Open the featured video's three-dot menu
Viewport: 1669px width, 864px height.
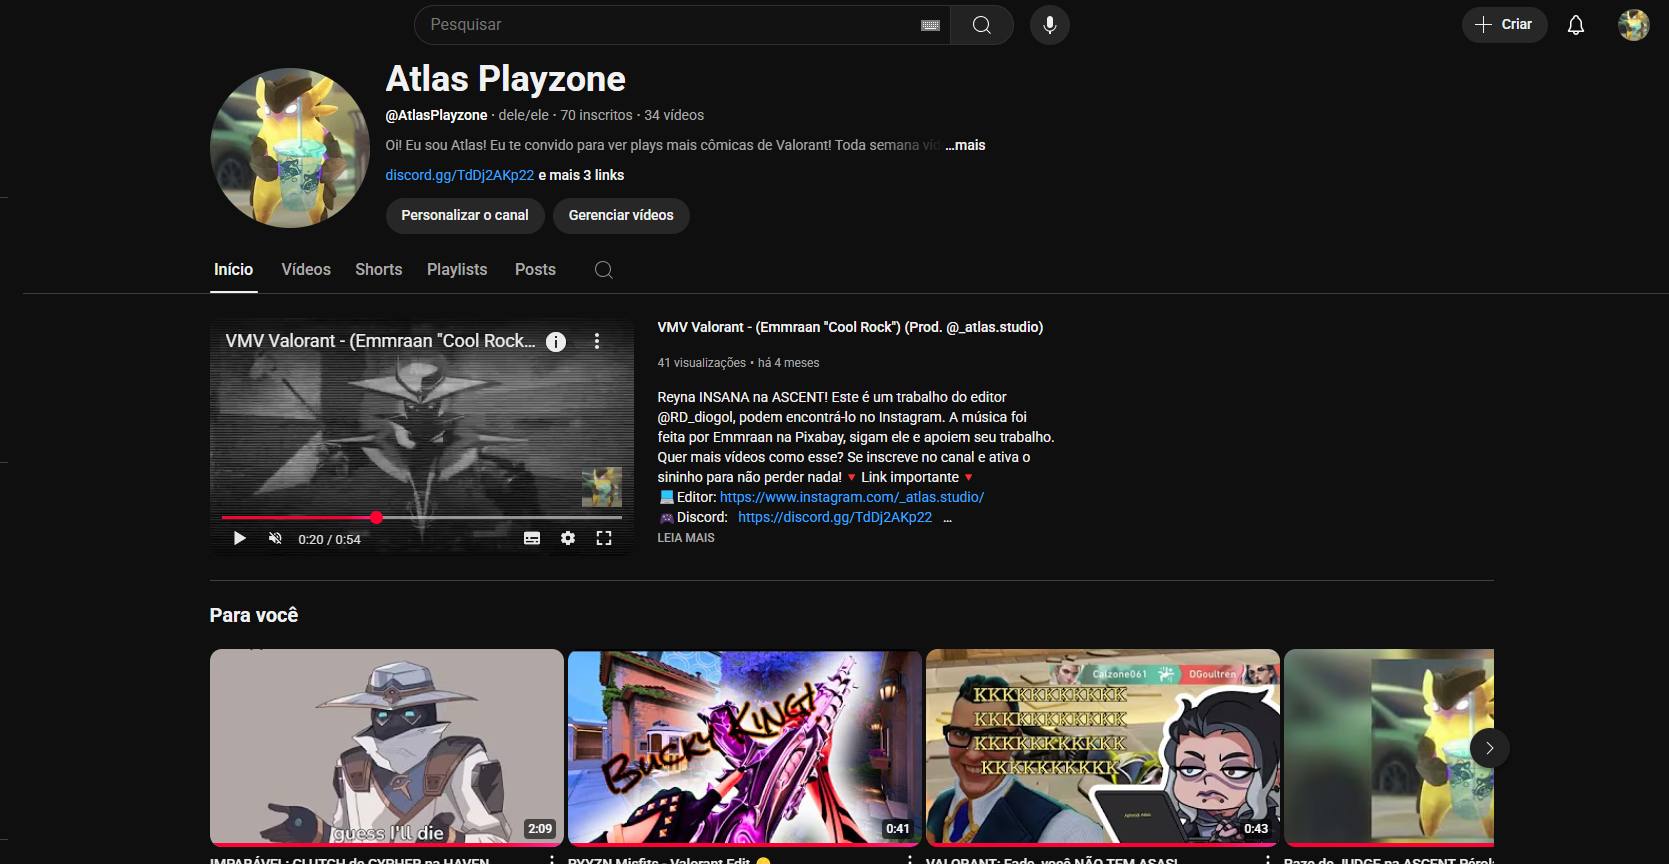coord(597,341)
